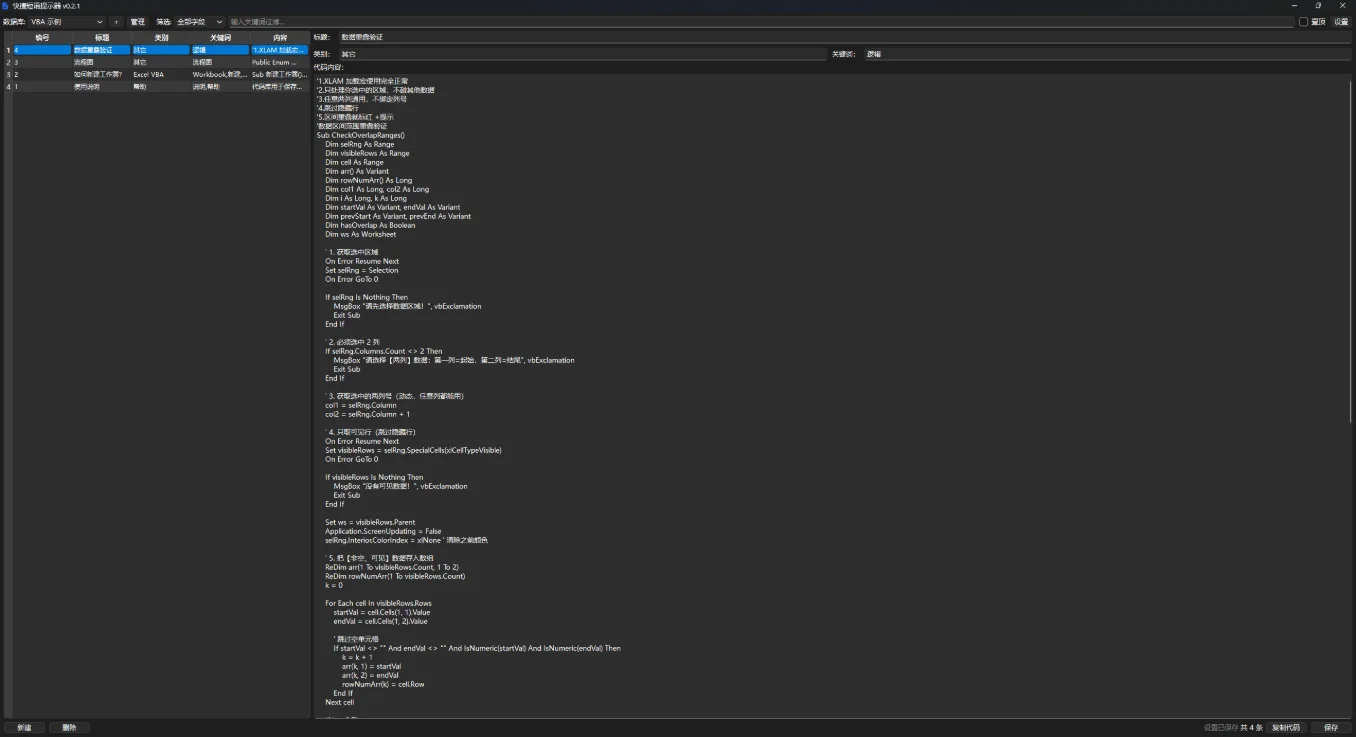
Task: Click the Workbook keyword cell
Action: tap(220, 74)
